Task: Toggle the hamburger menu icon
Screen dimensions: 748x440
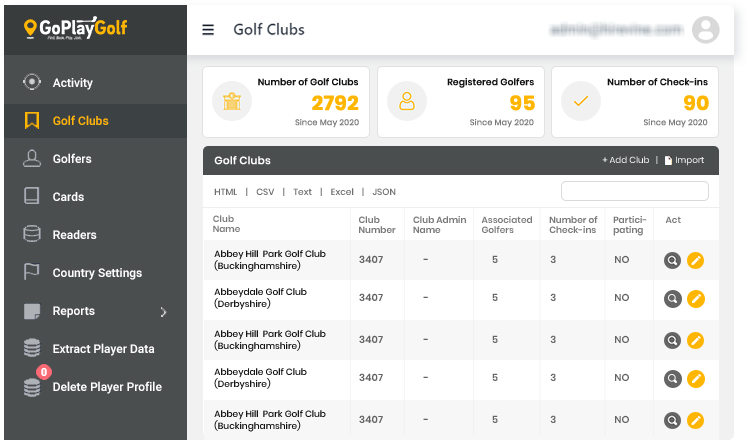Action: pos(208,30)
